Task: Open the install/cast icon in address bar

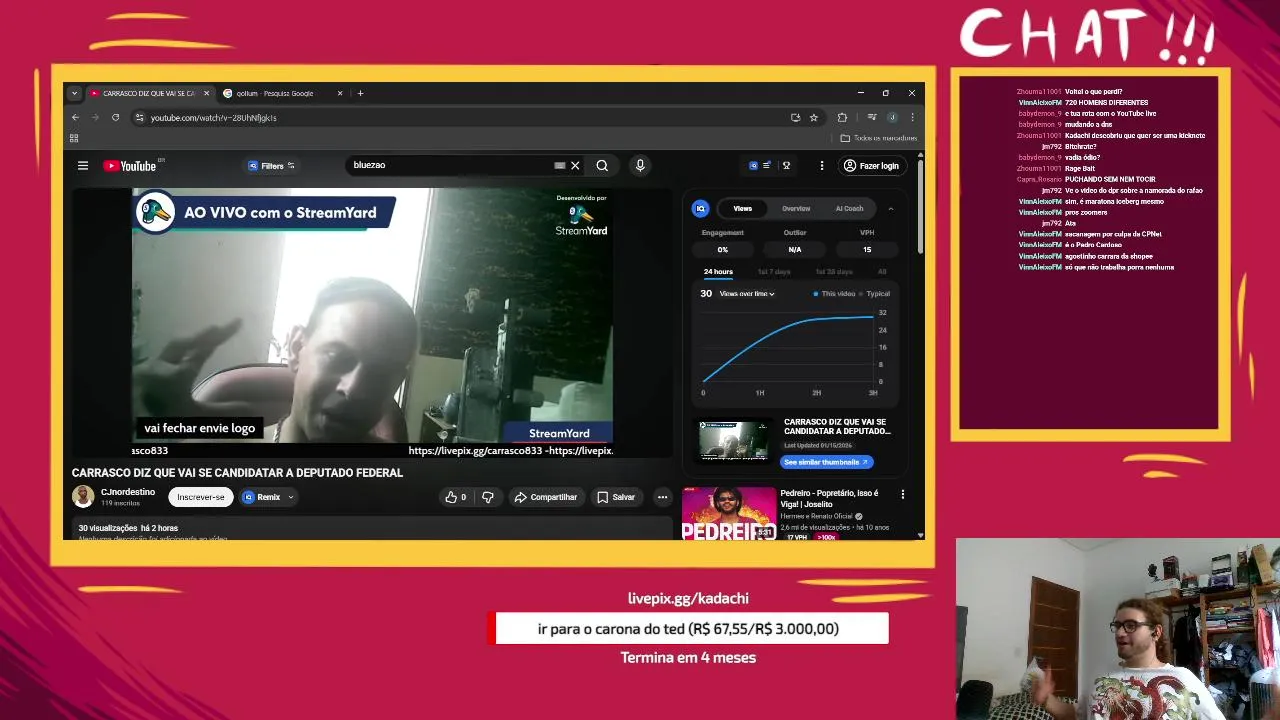Action: [795, 117]
